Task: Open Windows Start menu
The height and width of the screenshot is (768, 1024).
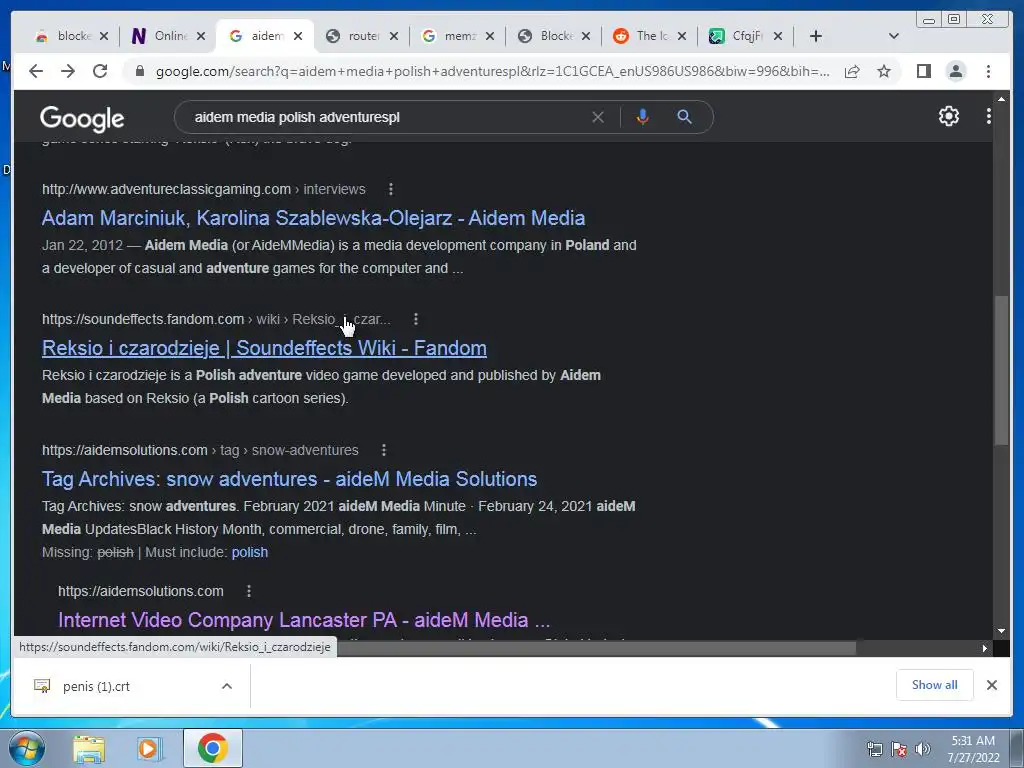Action: coord(27,748)
